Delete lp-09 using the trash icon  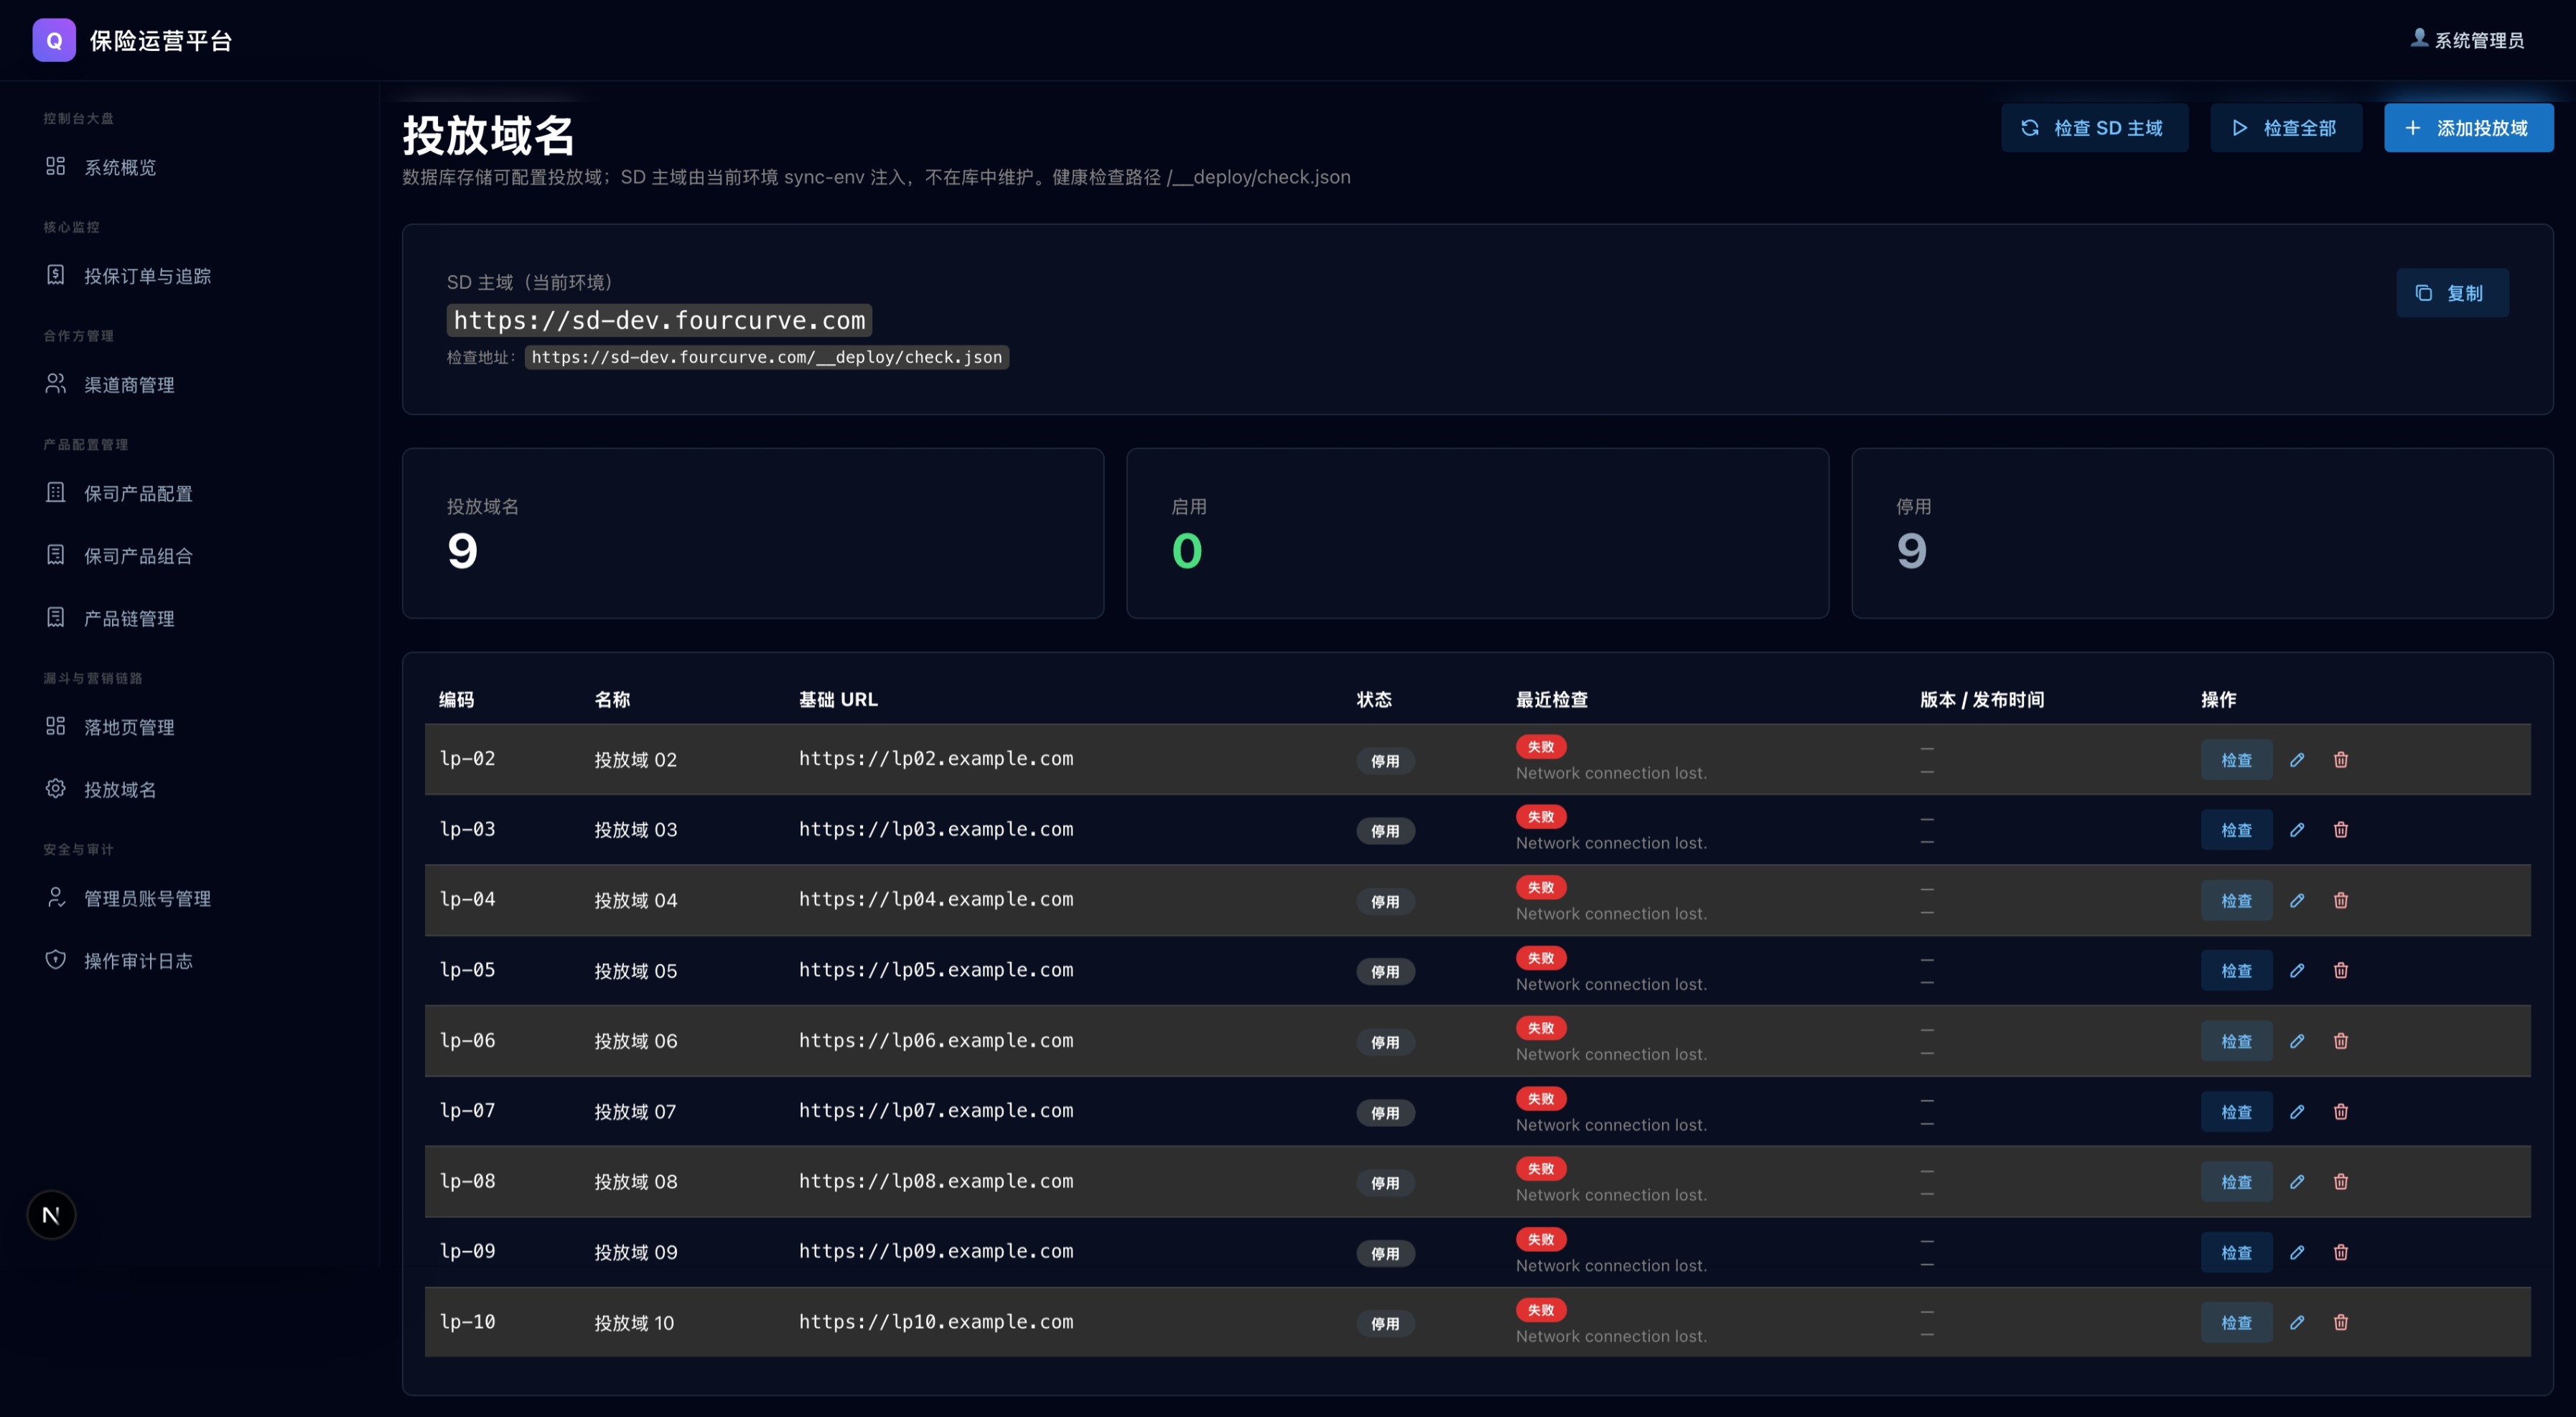pos(2341,1253)
